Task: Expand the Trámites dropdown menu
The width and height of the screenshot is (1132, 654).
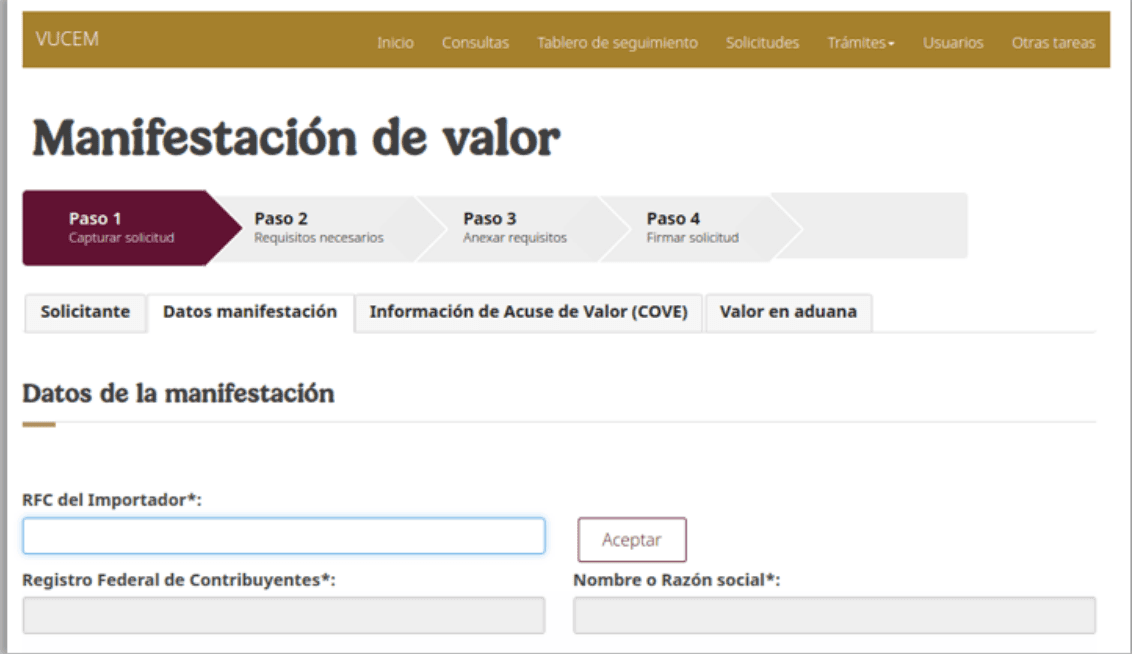Action: pos(861,43)
